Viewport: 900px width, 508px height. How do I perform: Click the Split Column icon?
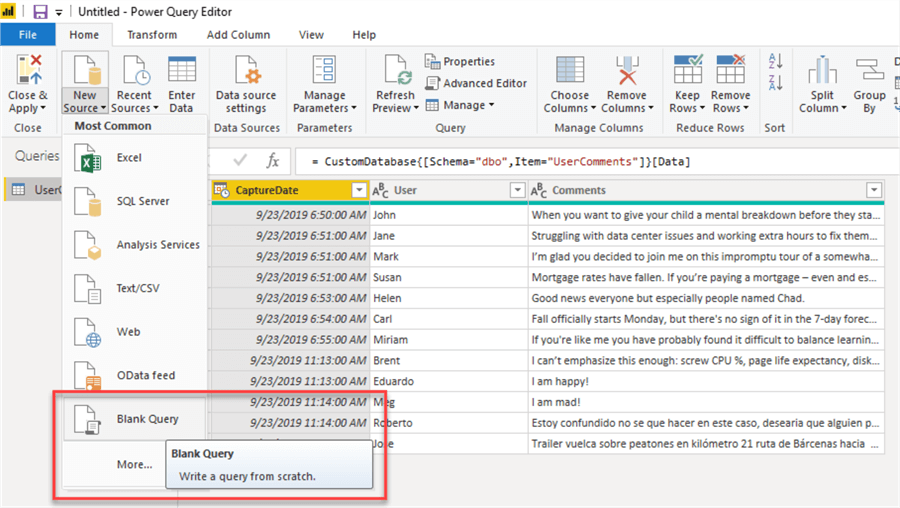tap(823, 70)
